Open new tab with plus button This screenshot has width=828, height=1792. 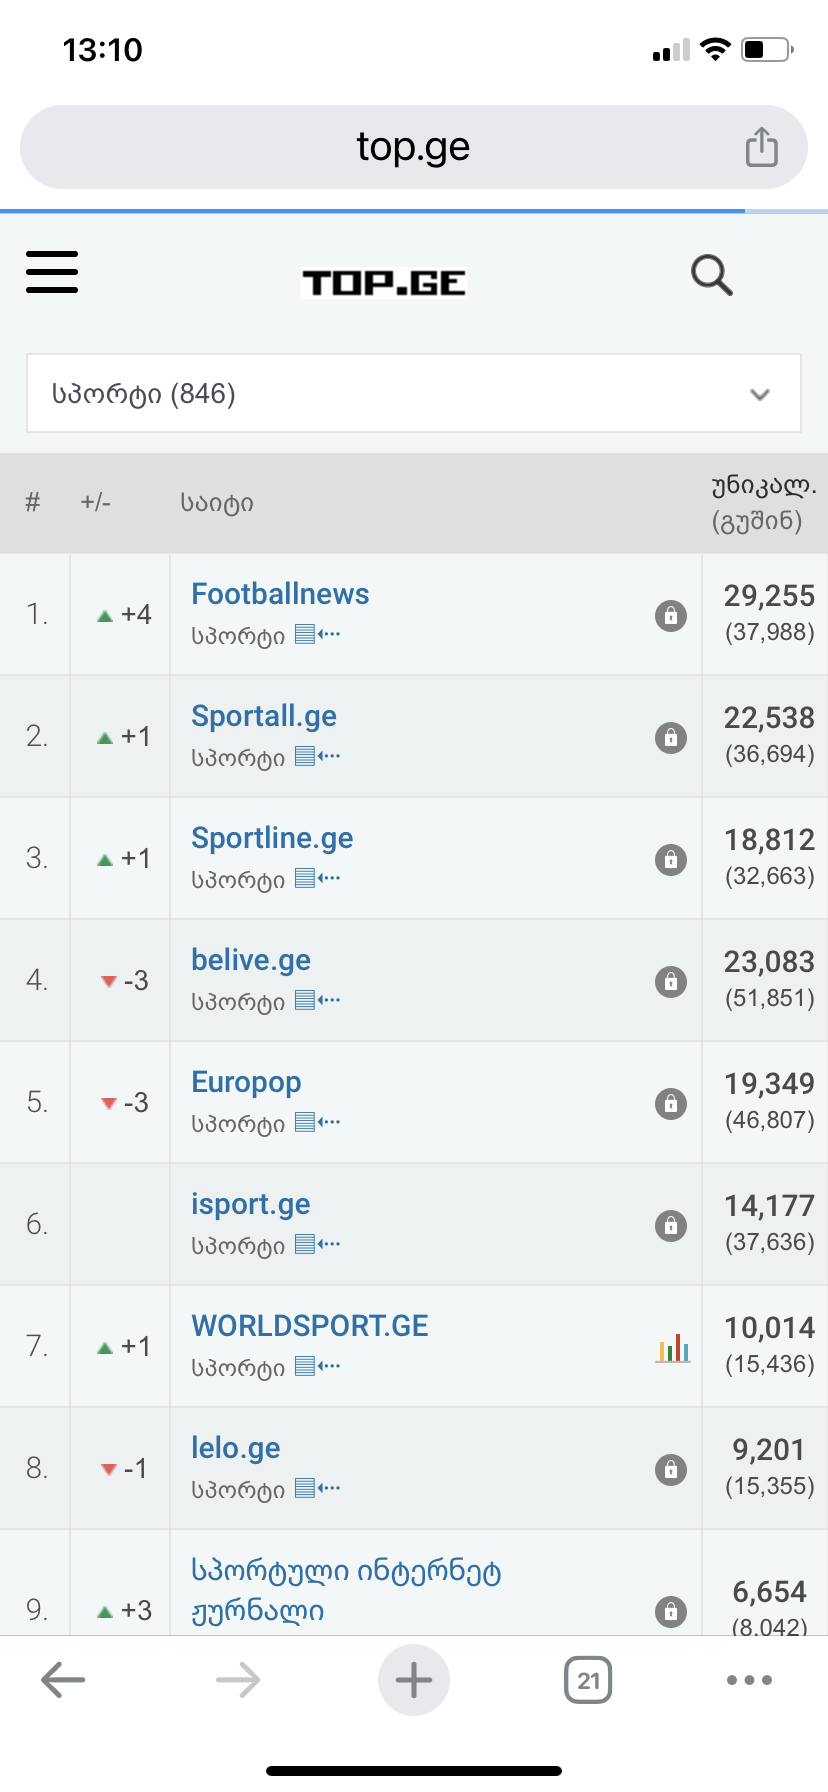point(413,1680)
